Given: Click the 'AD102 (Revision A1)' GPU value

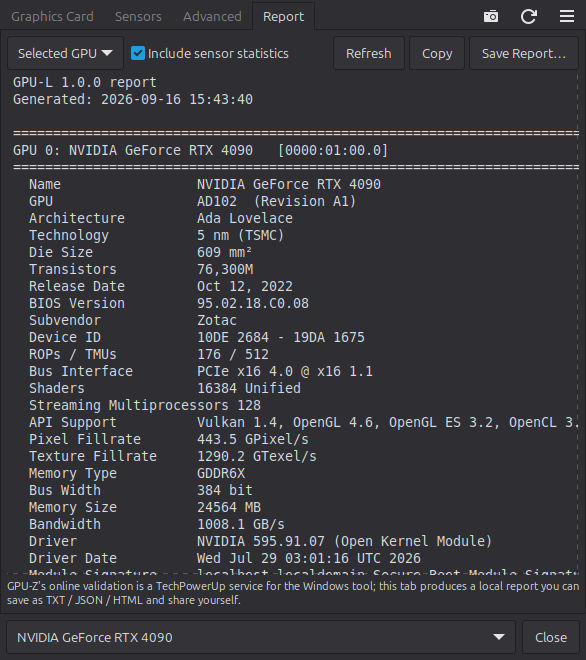Looking at the screenshot, I should pos(277,201).
